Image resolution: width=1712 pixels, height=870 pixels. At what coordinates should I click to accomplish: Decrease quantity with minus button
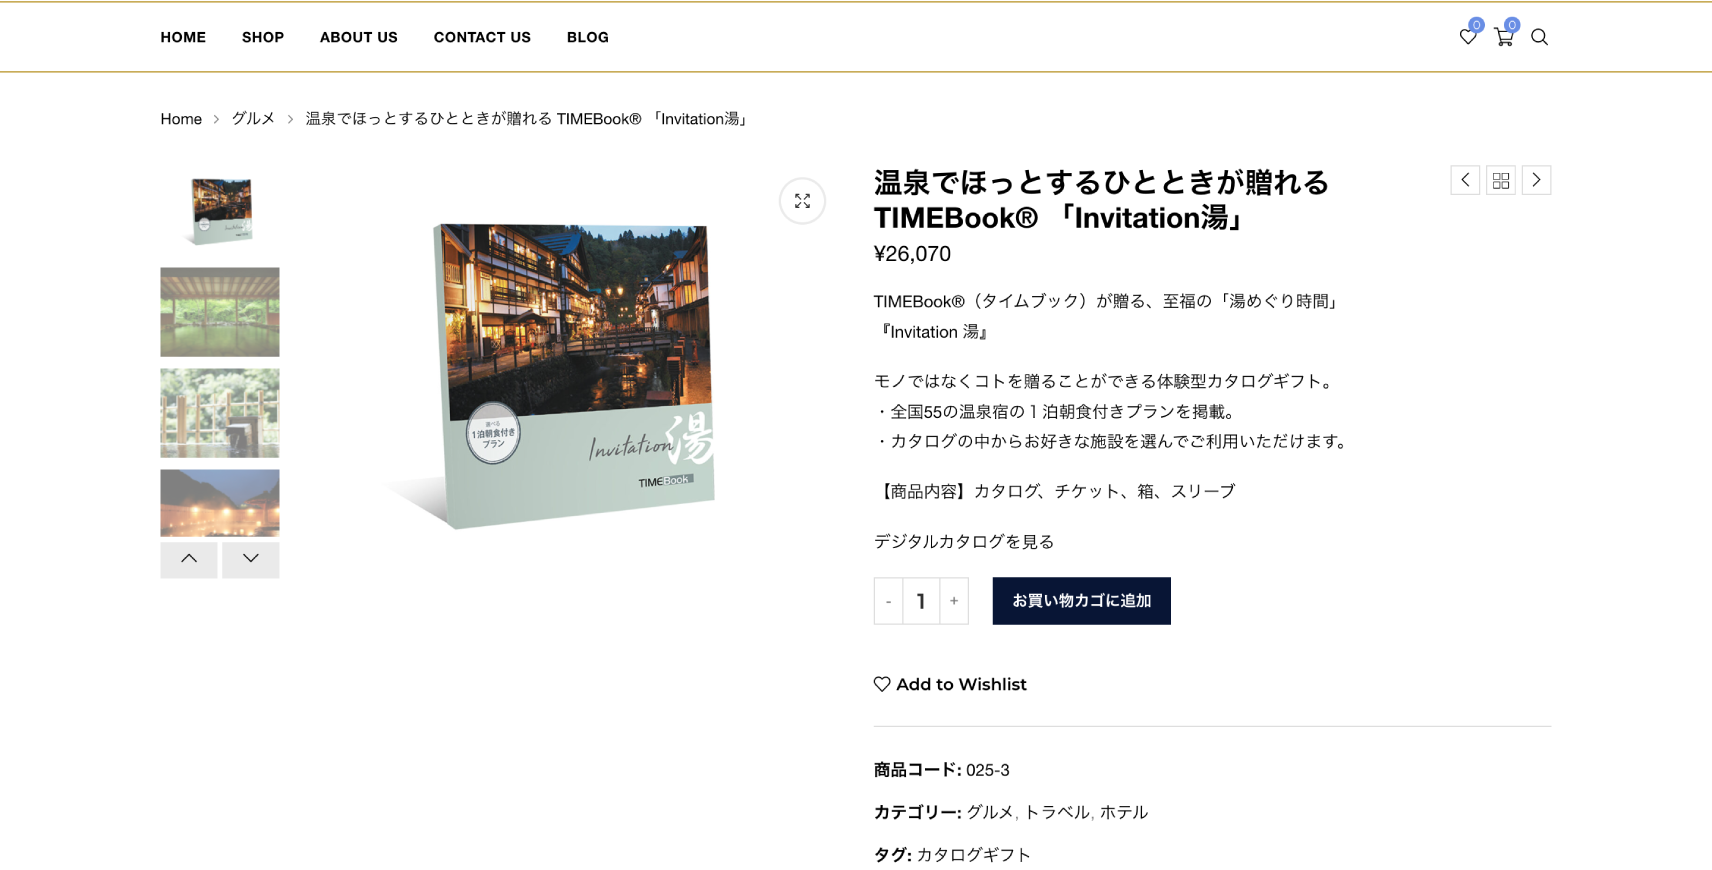[888, 601]
